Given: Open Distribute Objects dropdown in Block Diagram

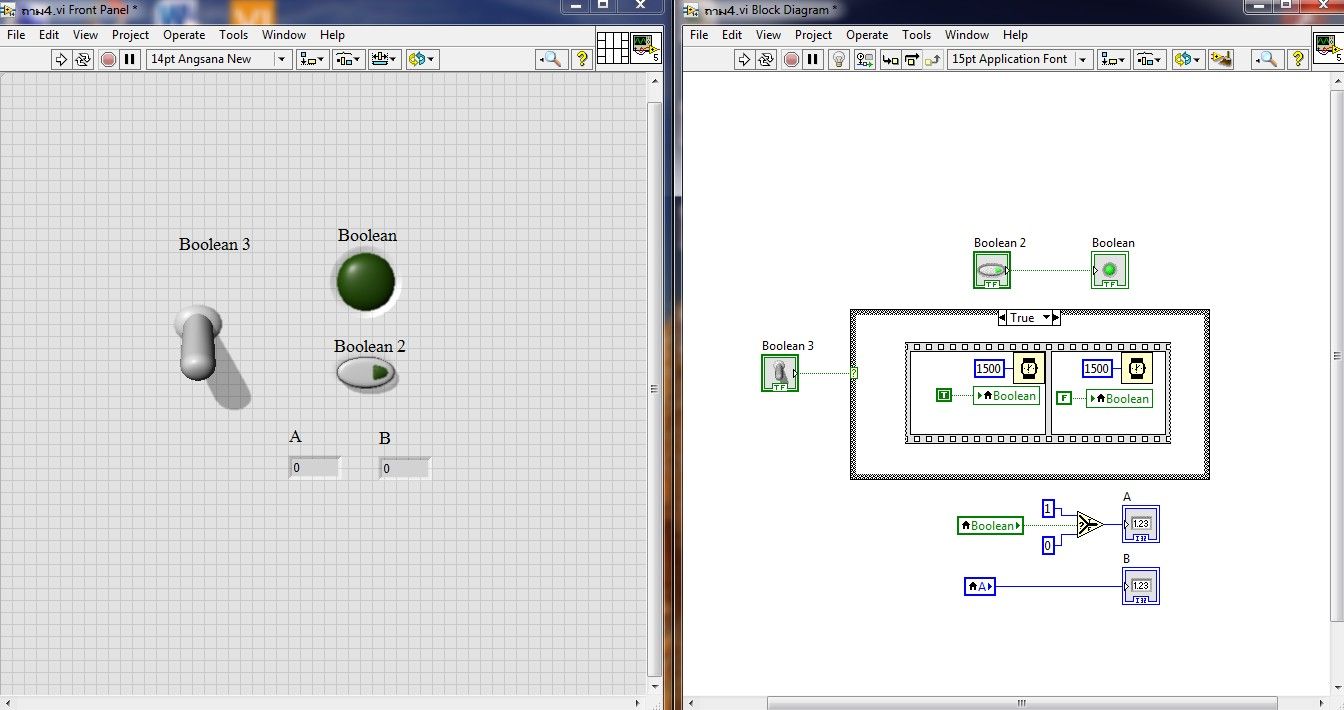Looking at the screenshot, I should point(1149,59).
